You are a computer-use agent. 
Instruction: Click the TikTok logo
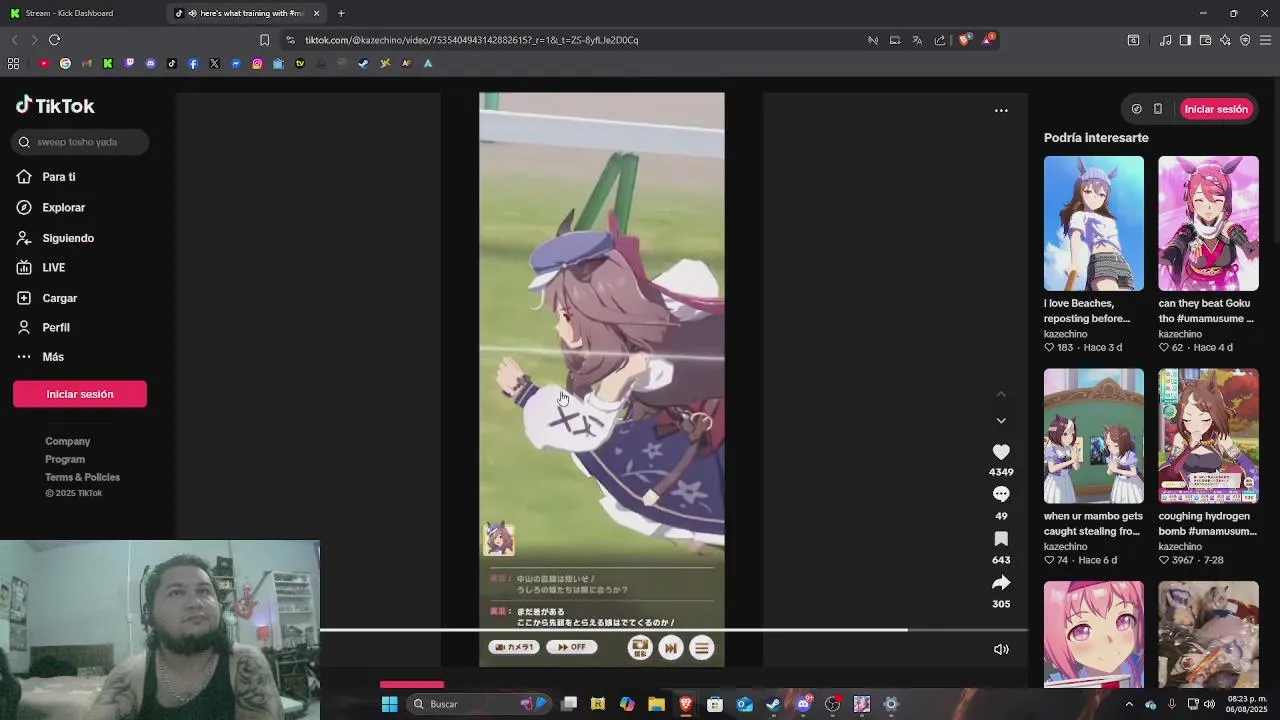55,105
